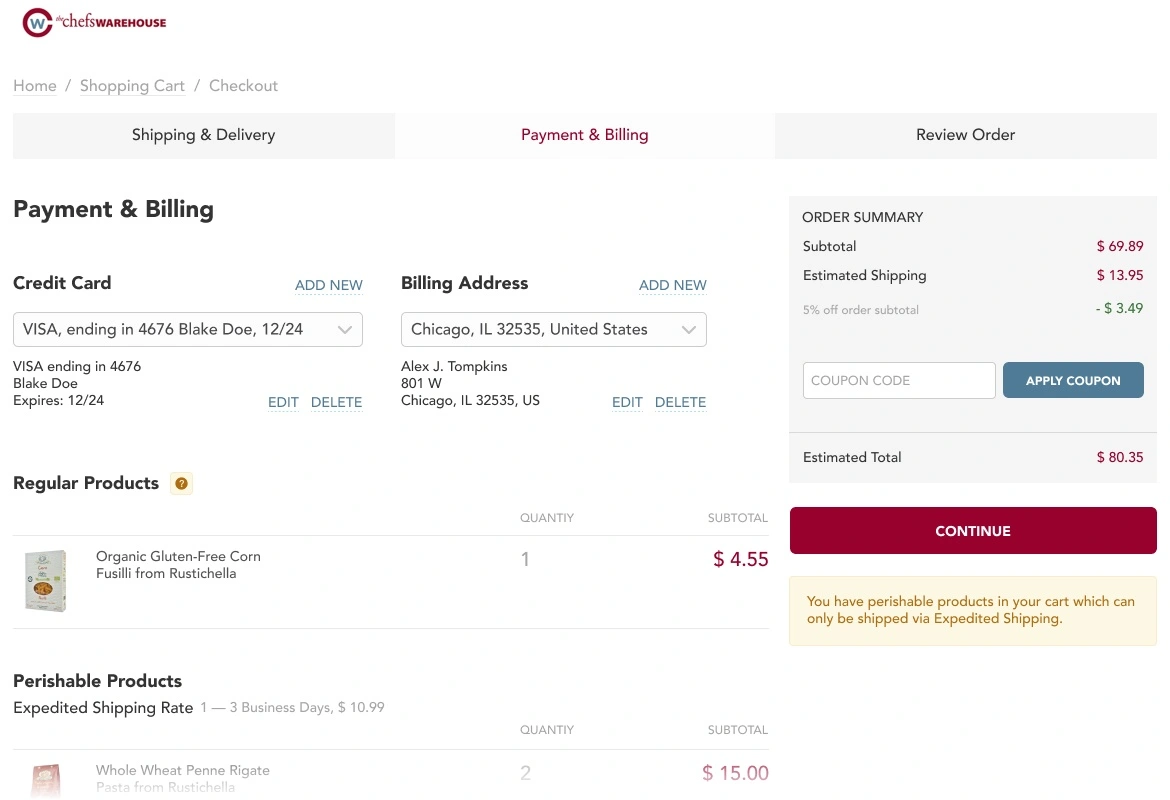
Task: Expand the billing address dropdown
Action: point(554,329)
